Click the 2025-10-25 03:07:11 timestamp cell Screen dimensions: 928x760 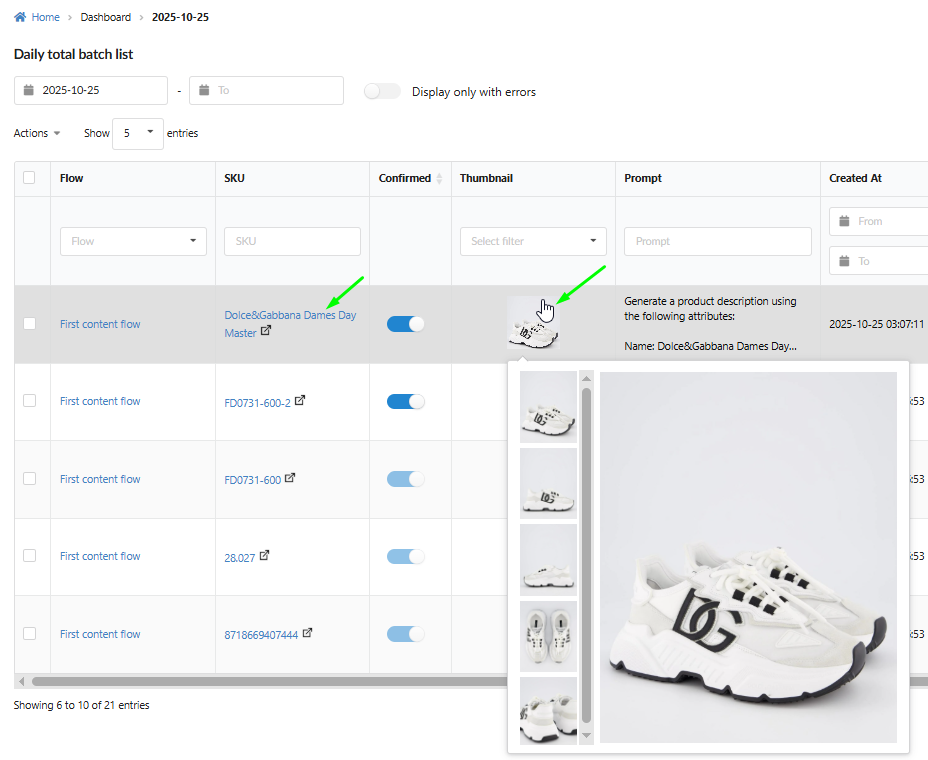(x=876, y=324)
